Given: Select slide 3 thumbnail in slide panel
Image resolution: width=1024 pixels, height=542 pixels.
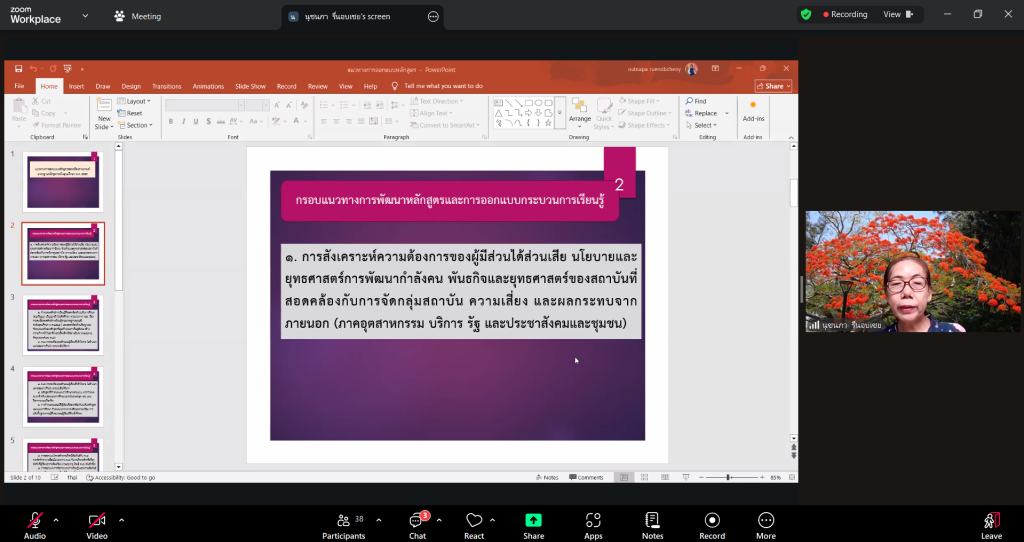Looking at the screenshot, I should click(x=63, y=324).
